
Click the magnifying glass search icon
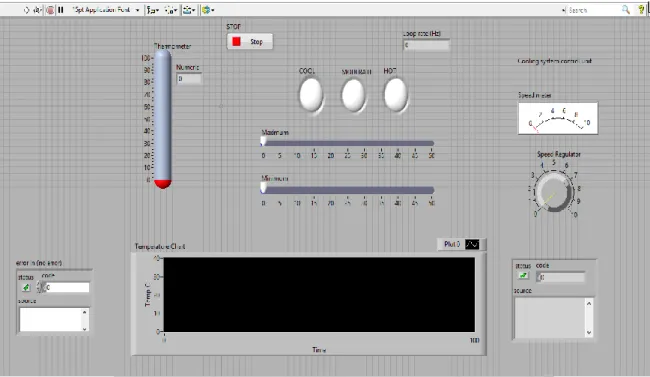(626, 10)
